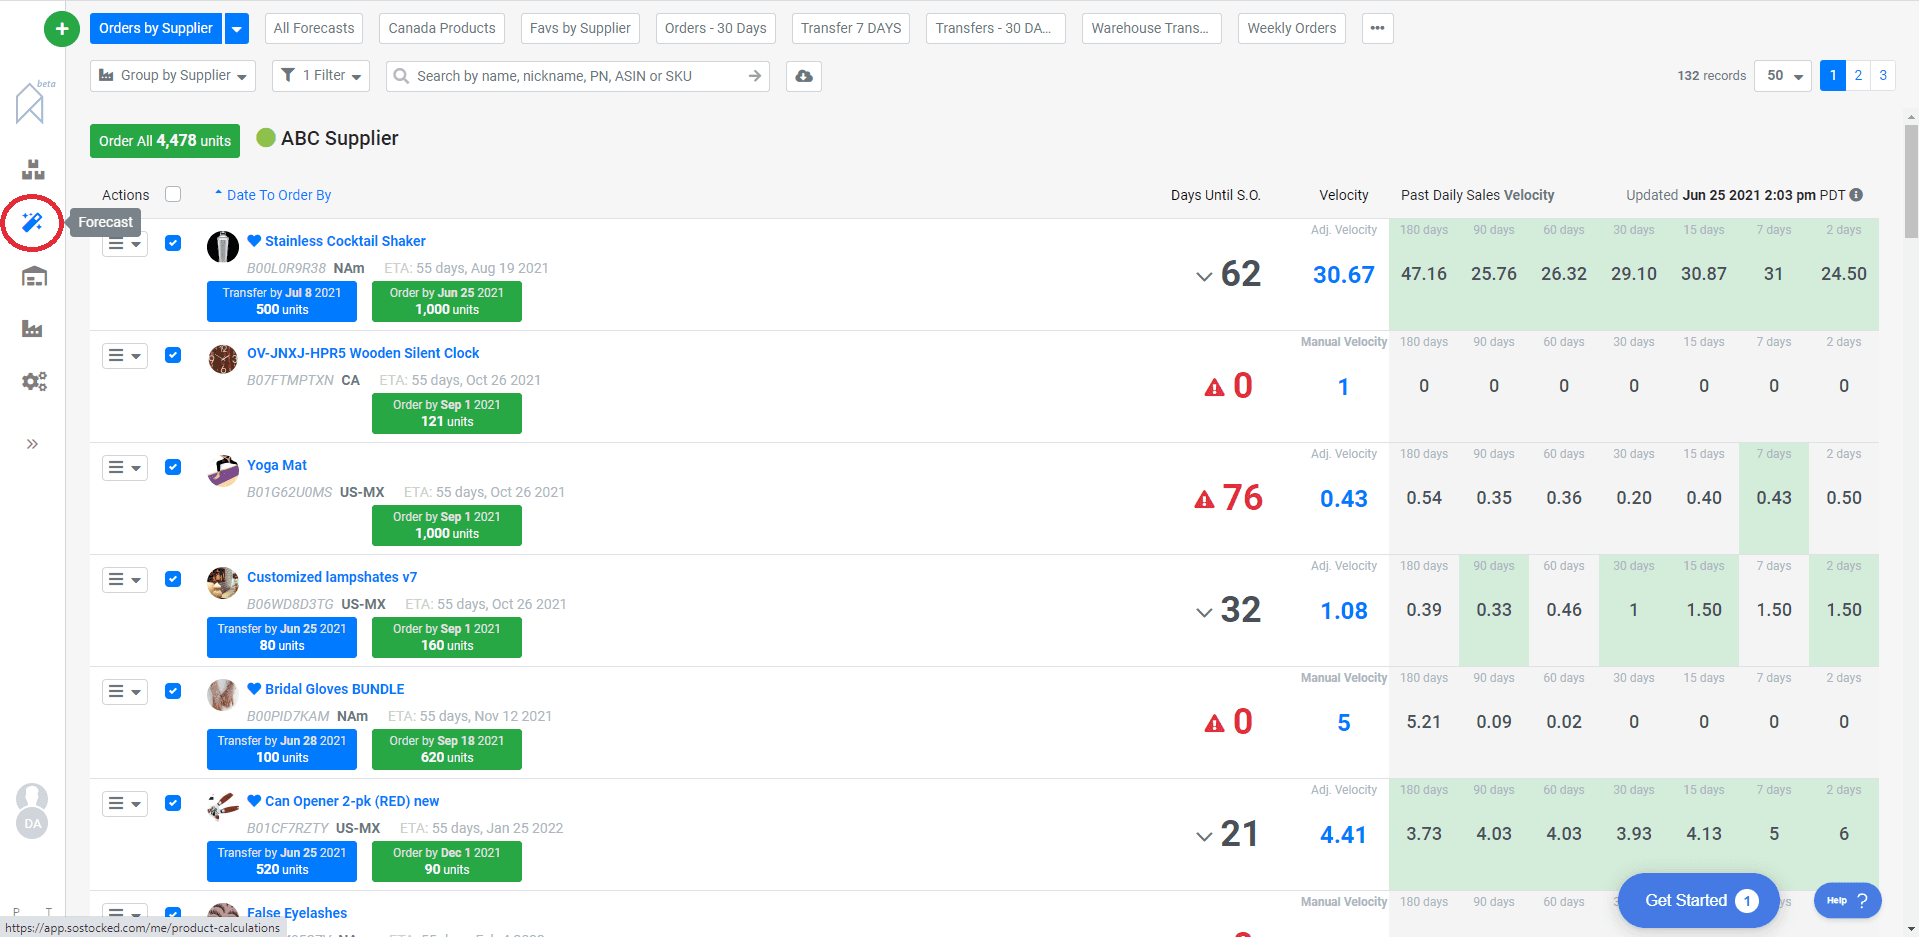The height and width of the screenshot is (937, 1919).
Task: Open dropdown arrow beside Orders by Supplier
Action: (x=237, y=28)
